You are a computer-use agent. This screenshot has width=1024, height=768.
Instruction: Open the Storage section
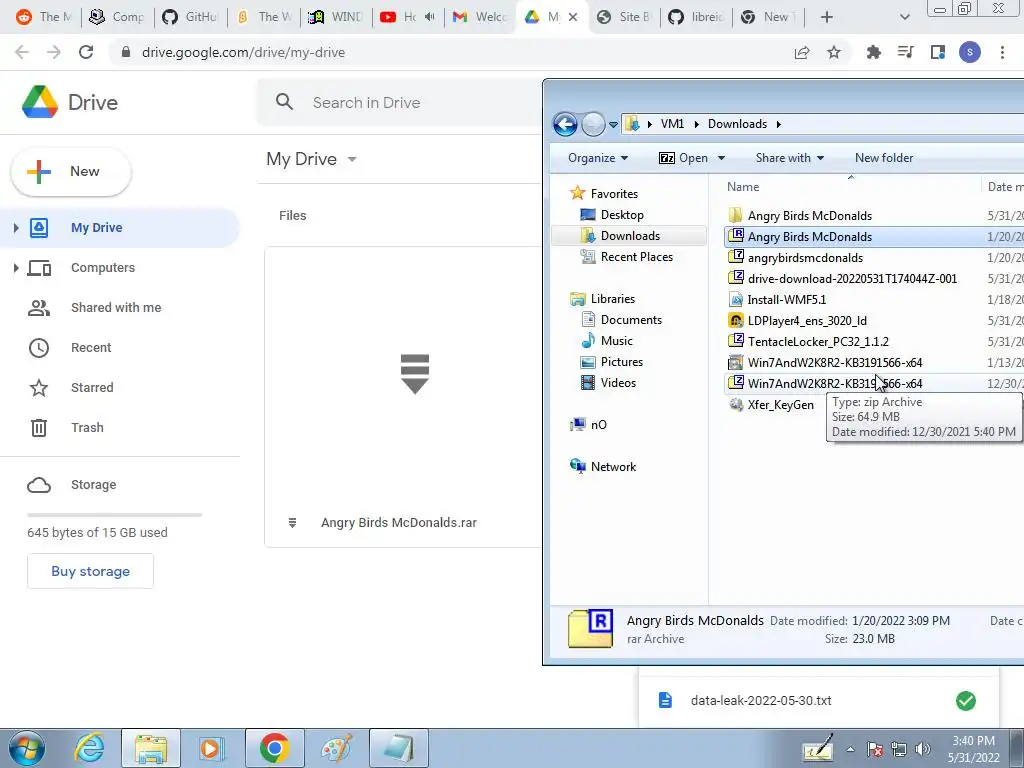point(93,485)
